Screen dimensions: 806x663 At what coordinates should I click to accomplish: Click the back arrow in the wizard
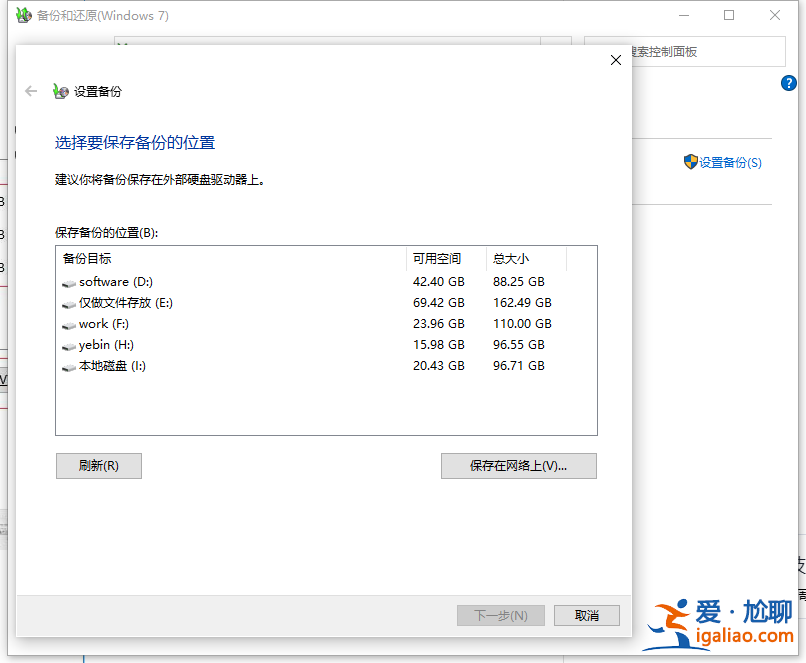(31, 91)
